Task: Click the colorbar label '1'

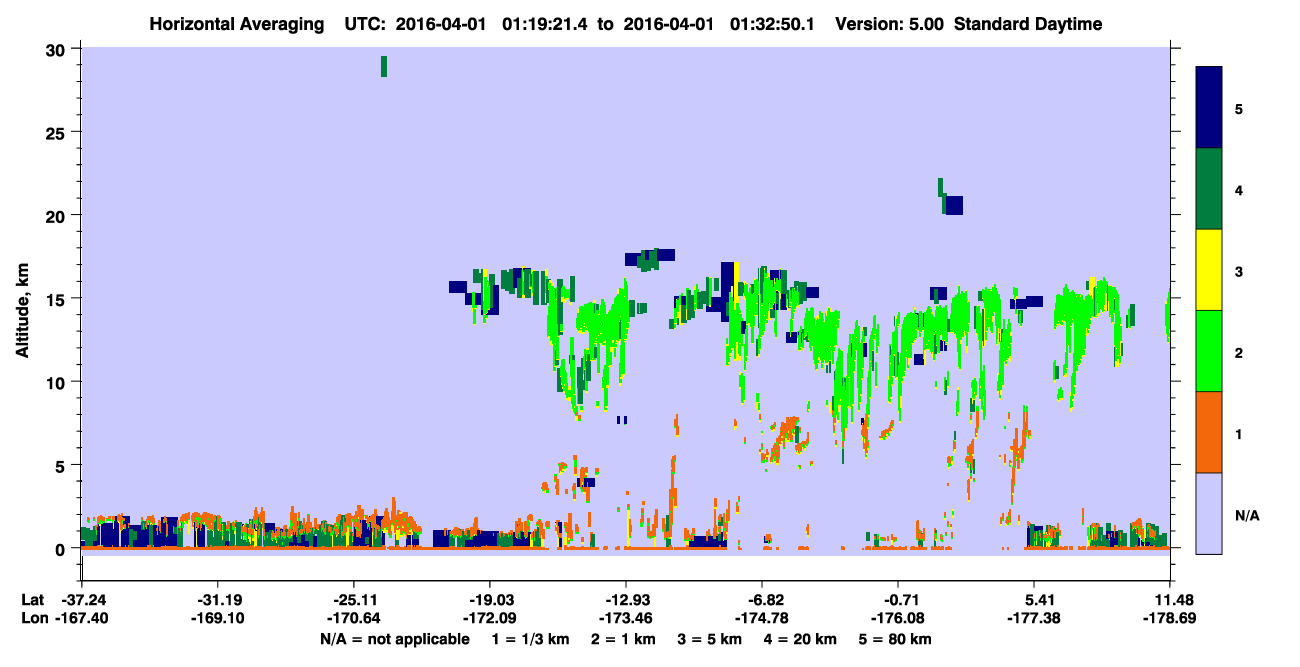Action: (1239, 433)
